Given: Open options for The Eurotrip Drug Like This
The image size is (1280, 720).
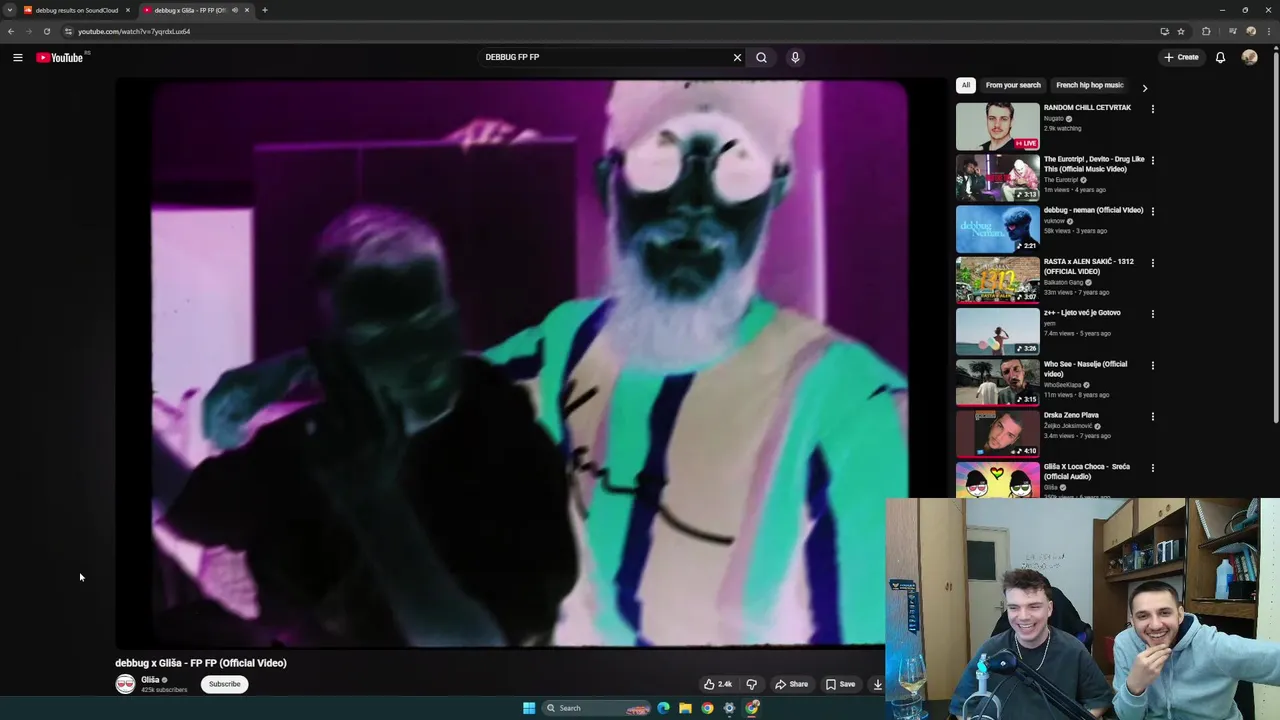Looking at the screenshot, I should coord(1153,160).
